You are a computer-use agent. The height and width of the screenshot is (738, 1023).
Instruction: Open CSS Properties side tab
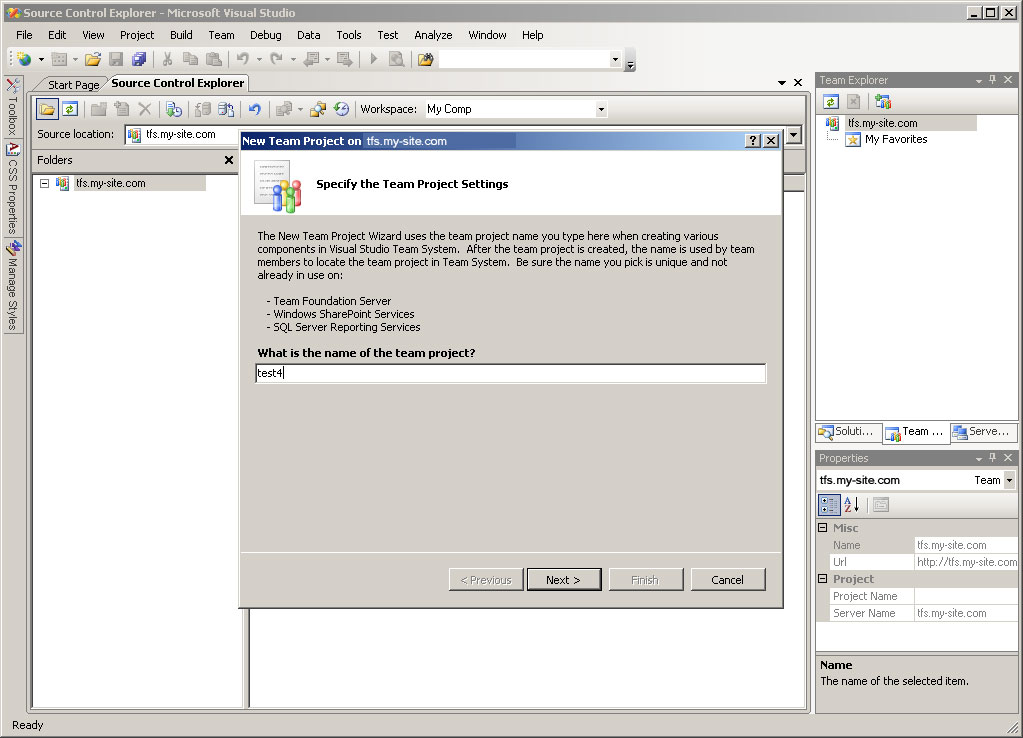(x=12, y=188)
